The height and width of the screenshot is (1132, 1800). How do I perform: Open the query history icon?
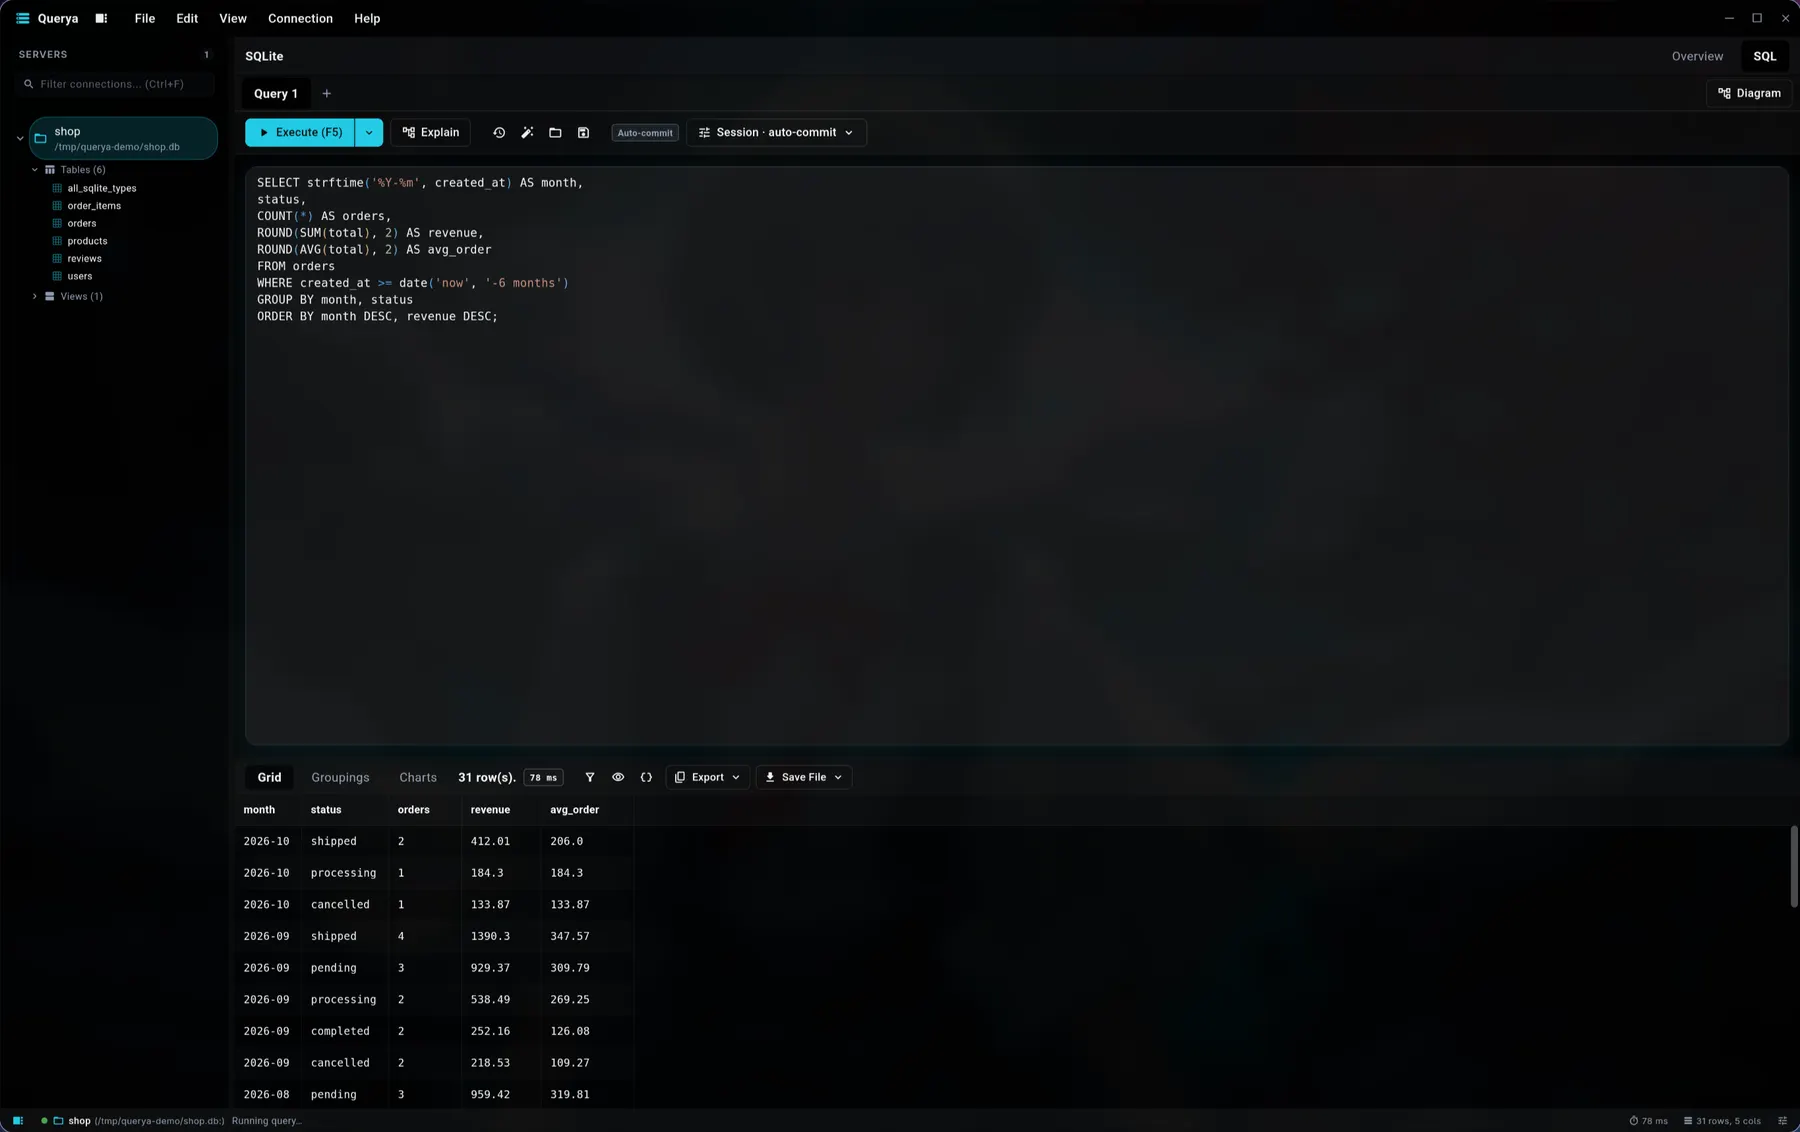(499, 133)
